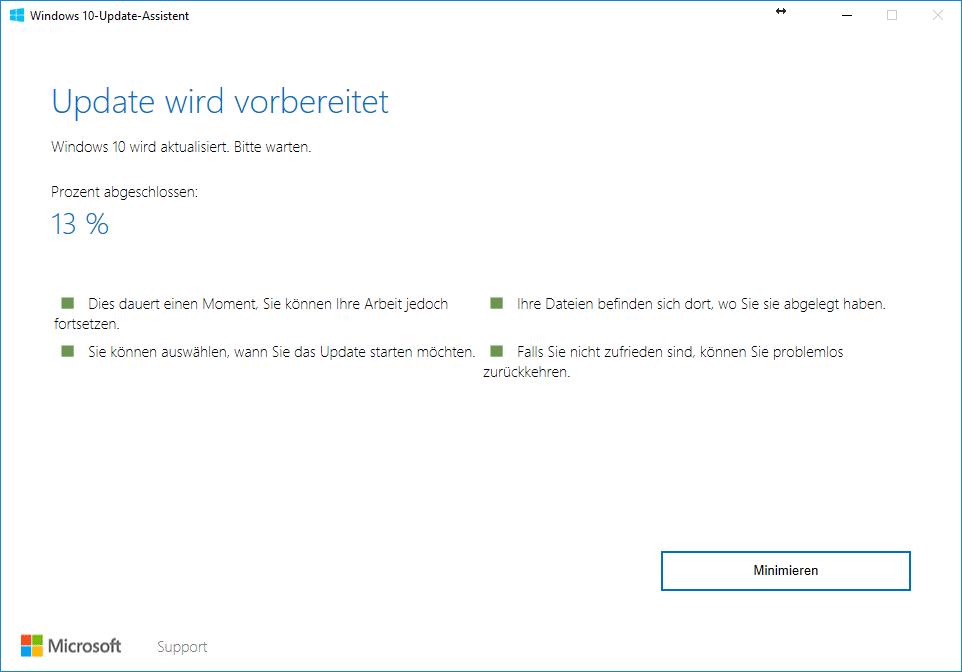
Task: Click the label 'Prozent abgeschlossen:'
Action: pyautogui.click(x=125, y=192)
